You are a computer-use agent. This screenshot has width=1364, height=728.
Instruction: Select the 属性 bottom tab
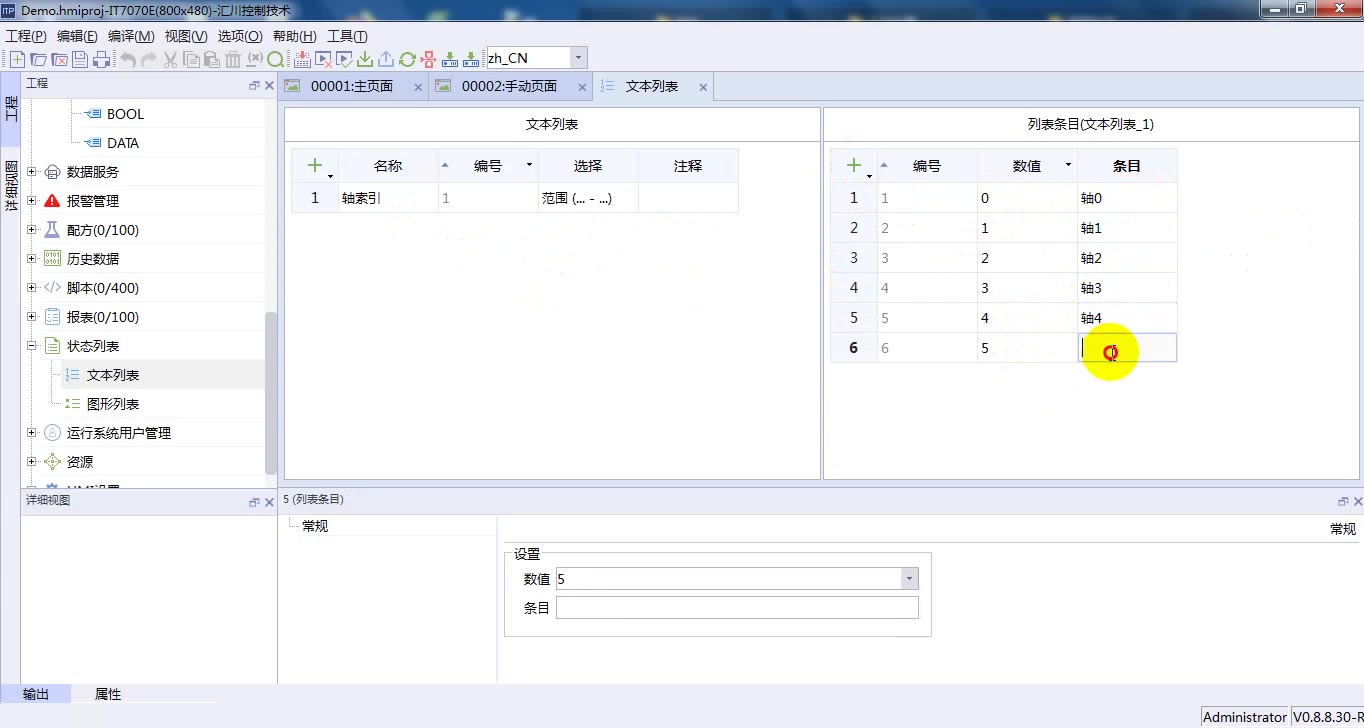point(108,694)
